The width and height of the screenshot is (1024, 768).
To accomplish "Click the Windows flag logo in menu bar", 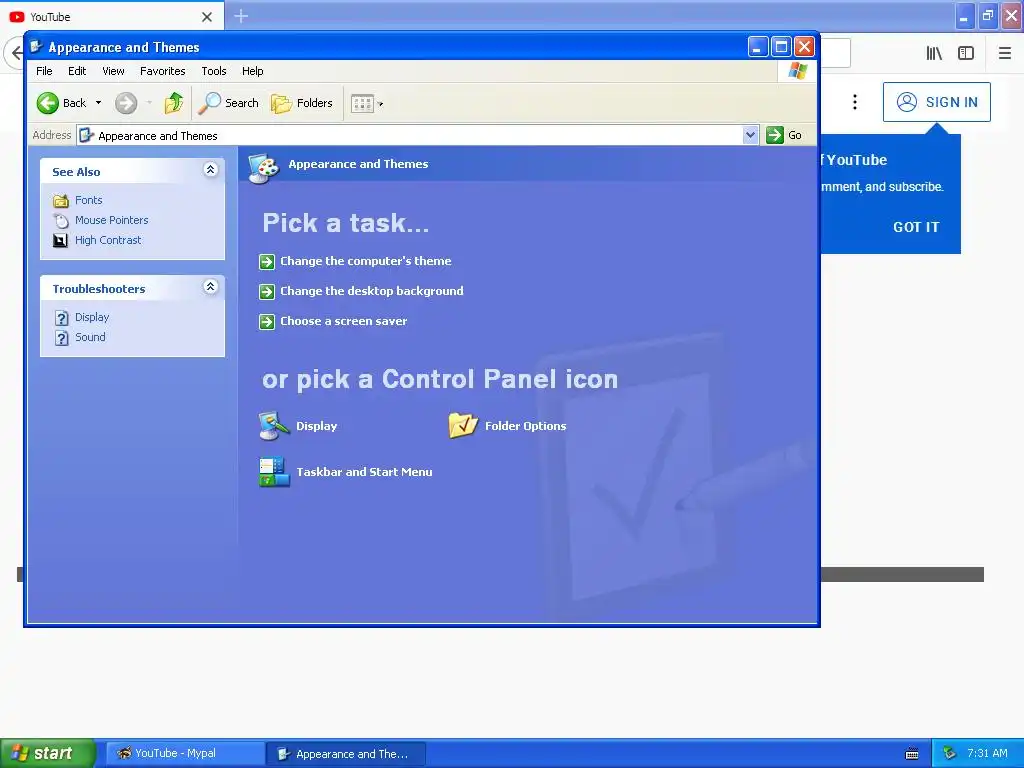I will 797,71.
